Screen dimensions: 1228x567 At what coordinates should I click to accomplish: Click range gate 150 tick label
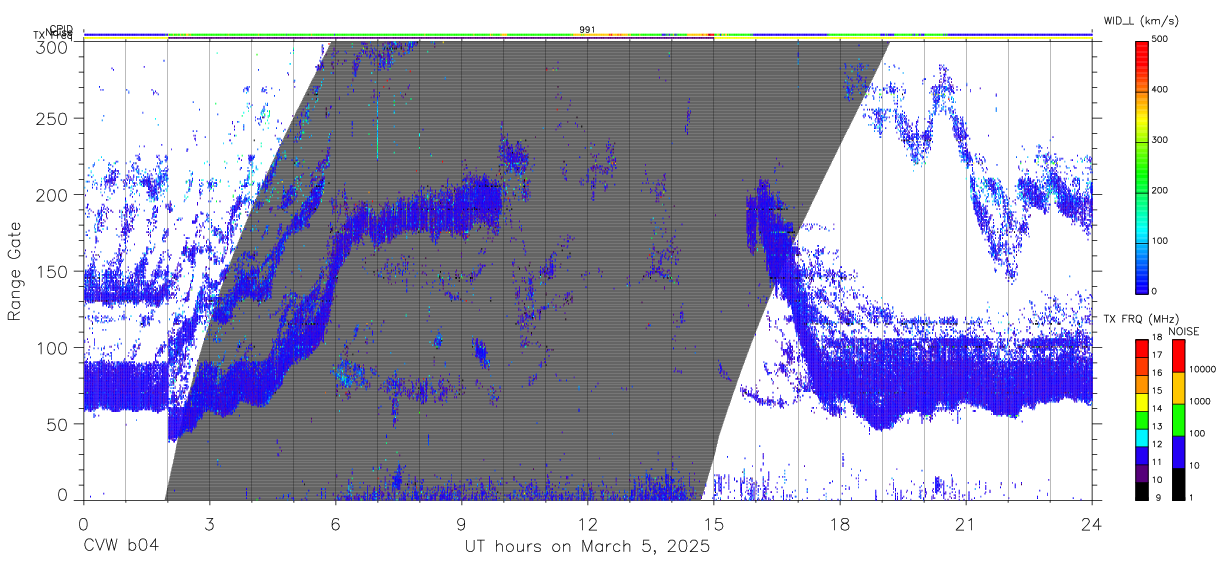(54, 271)
